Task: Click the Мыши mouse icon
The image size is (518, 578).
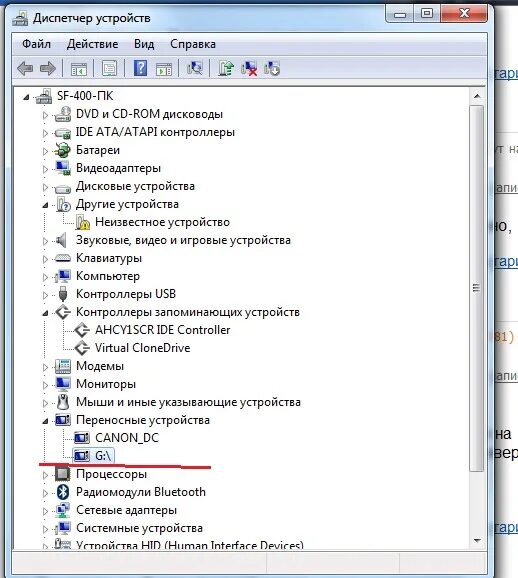Action: click(x=63, y=402)
